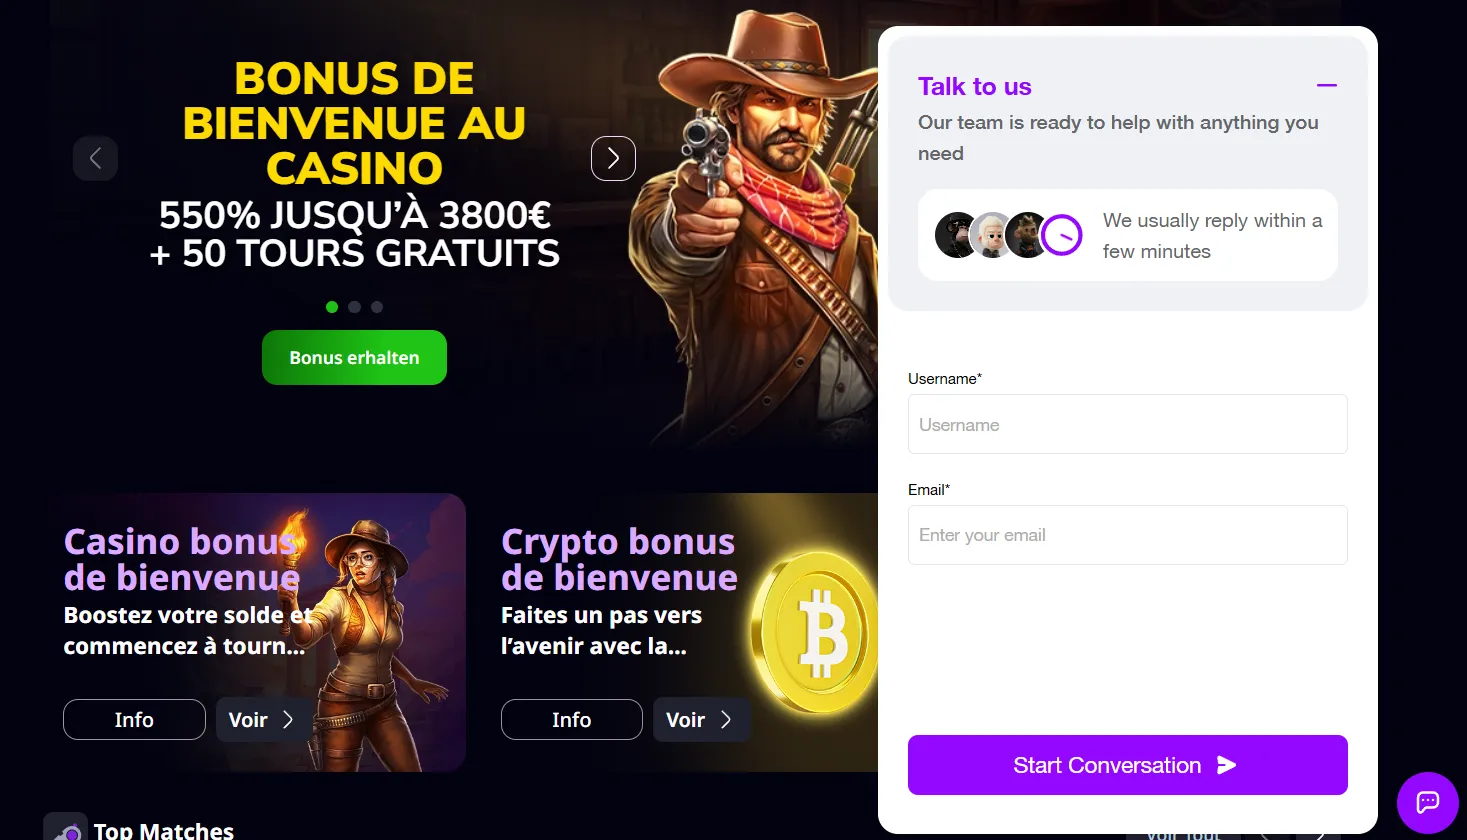The height and width of the screenshot is (840, 1467).
Task: Go to previous banner slide arrow
Action: coord(95,158)
